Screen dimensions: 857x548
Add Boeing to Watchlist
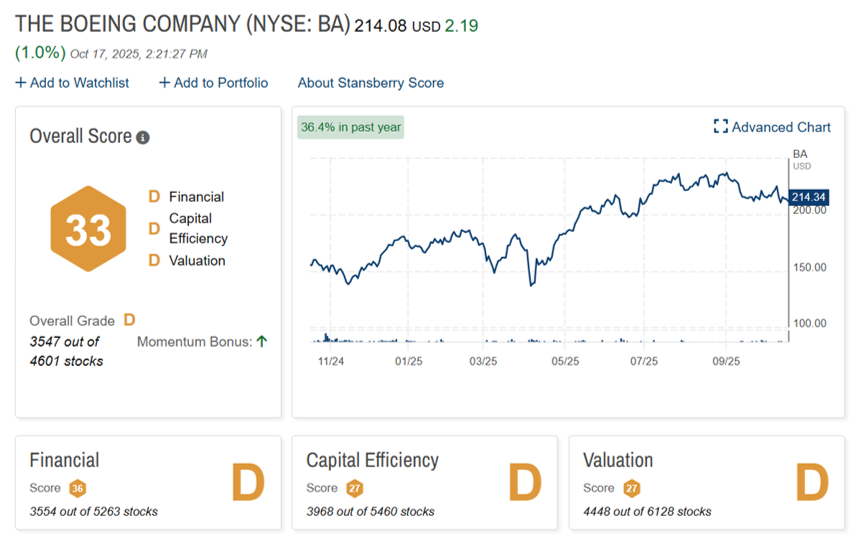pyautogui.click(x=72, y=83)
